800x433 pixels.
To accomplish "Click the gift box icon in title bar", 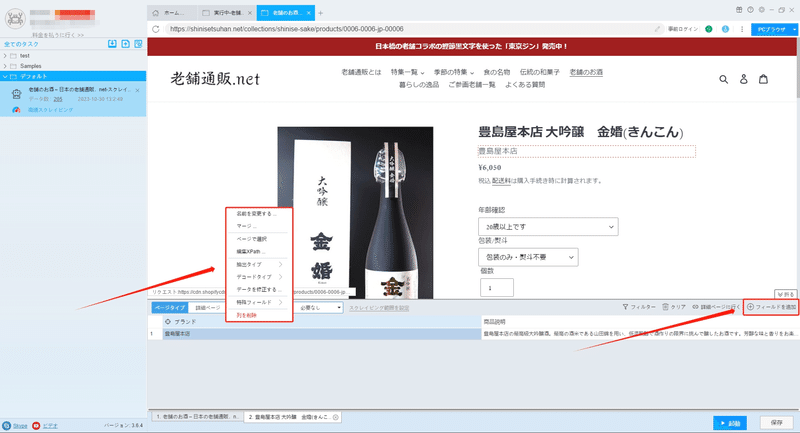I will (x=739, y=10).
